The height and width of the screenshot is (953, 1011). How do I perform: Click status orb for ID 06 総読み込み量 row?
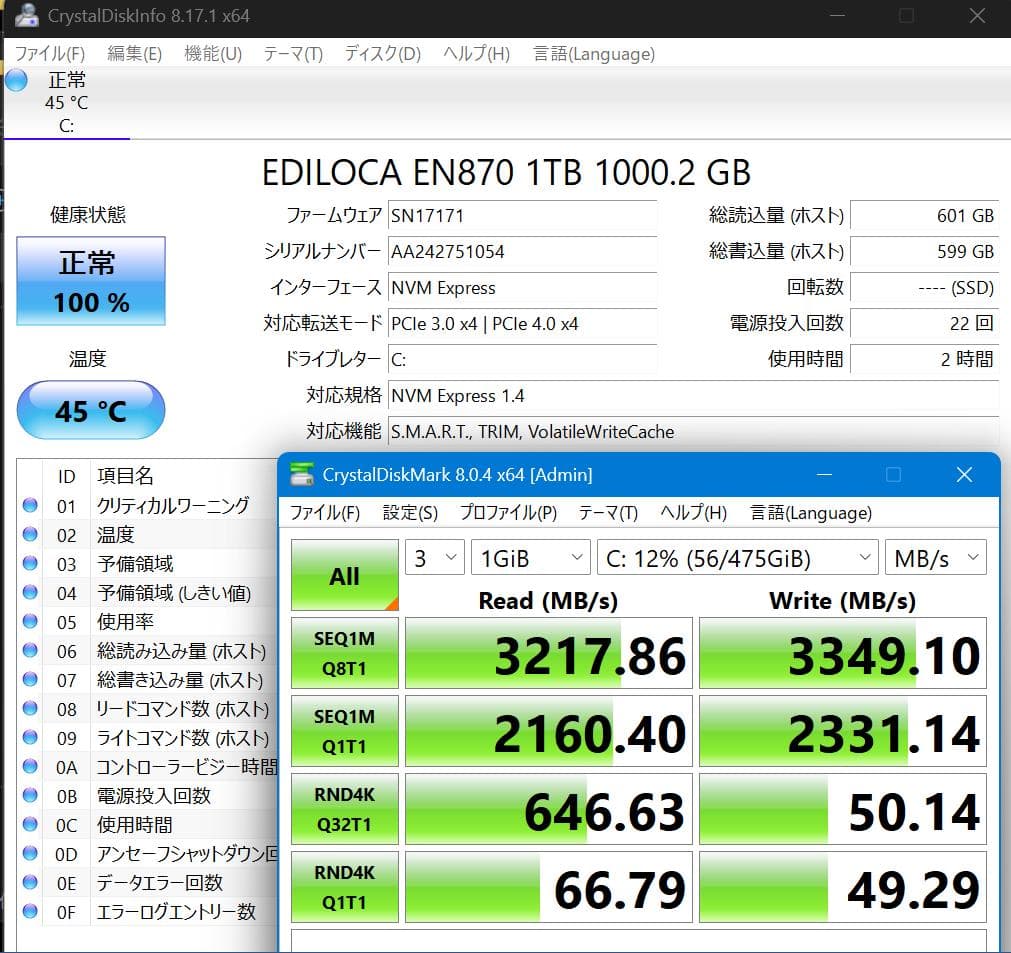coord(30,650)
